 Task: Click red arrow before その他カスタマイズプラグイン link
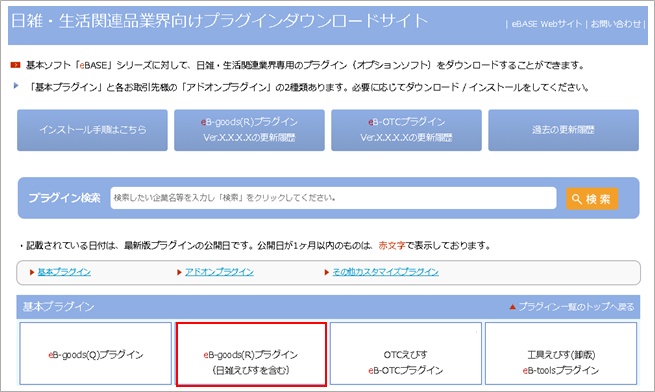[327, 272]
